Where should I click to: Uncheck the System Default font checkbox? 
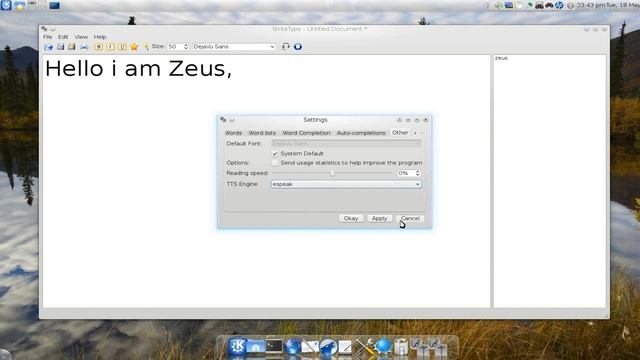coord(275,153)
